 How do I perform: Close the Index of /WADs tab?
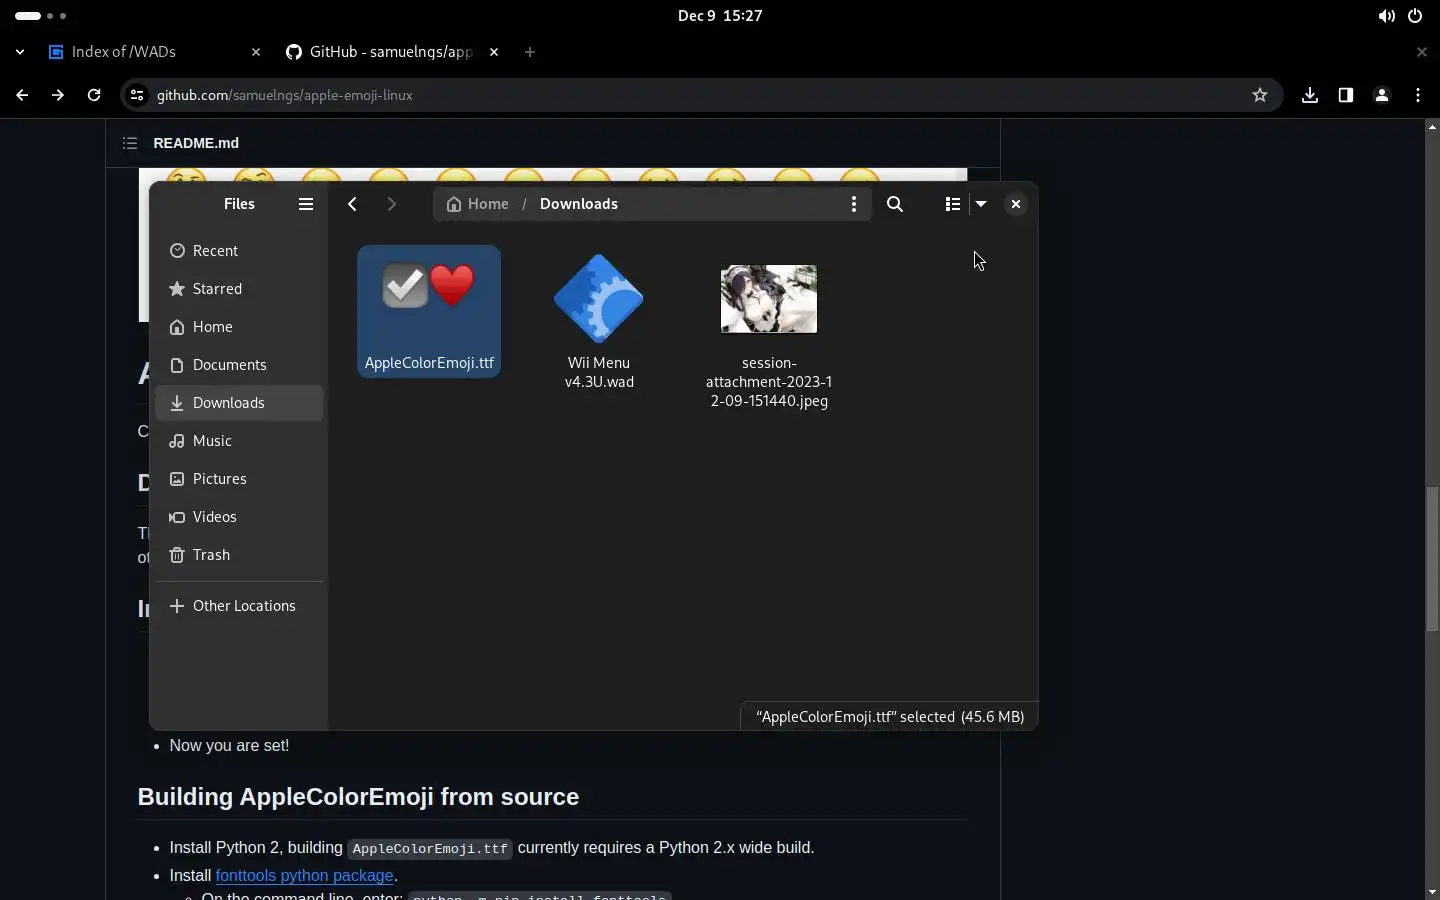(256, 52)
